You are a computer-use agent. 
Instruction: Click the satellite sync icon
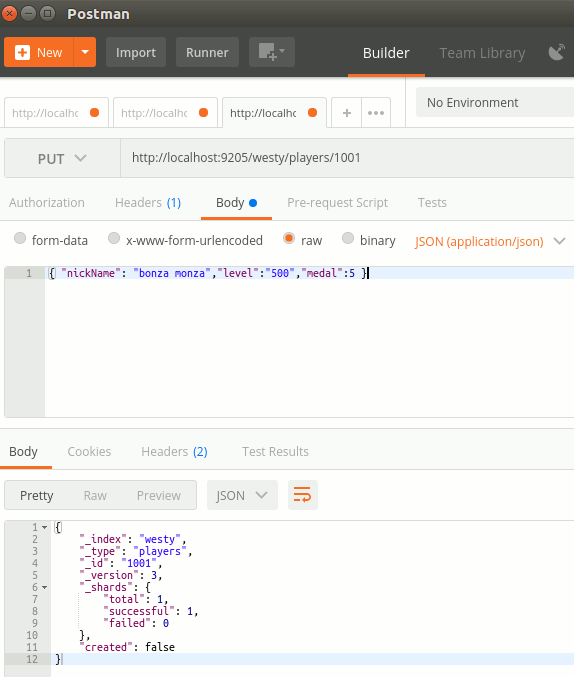point(557,52)
